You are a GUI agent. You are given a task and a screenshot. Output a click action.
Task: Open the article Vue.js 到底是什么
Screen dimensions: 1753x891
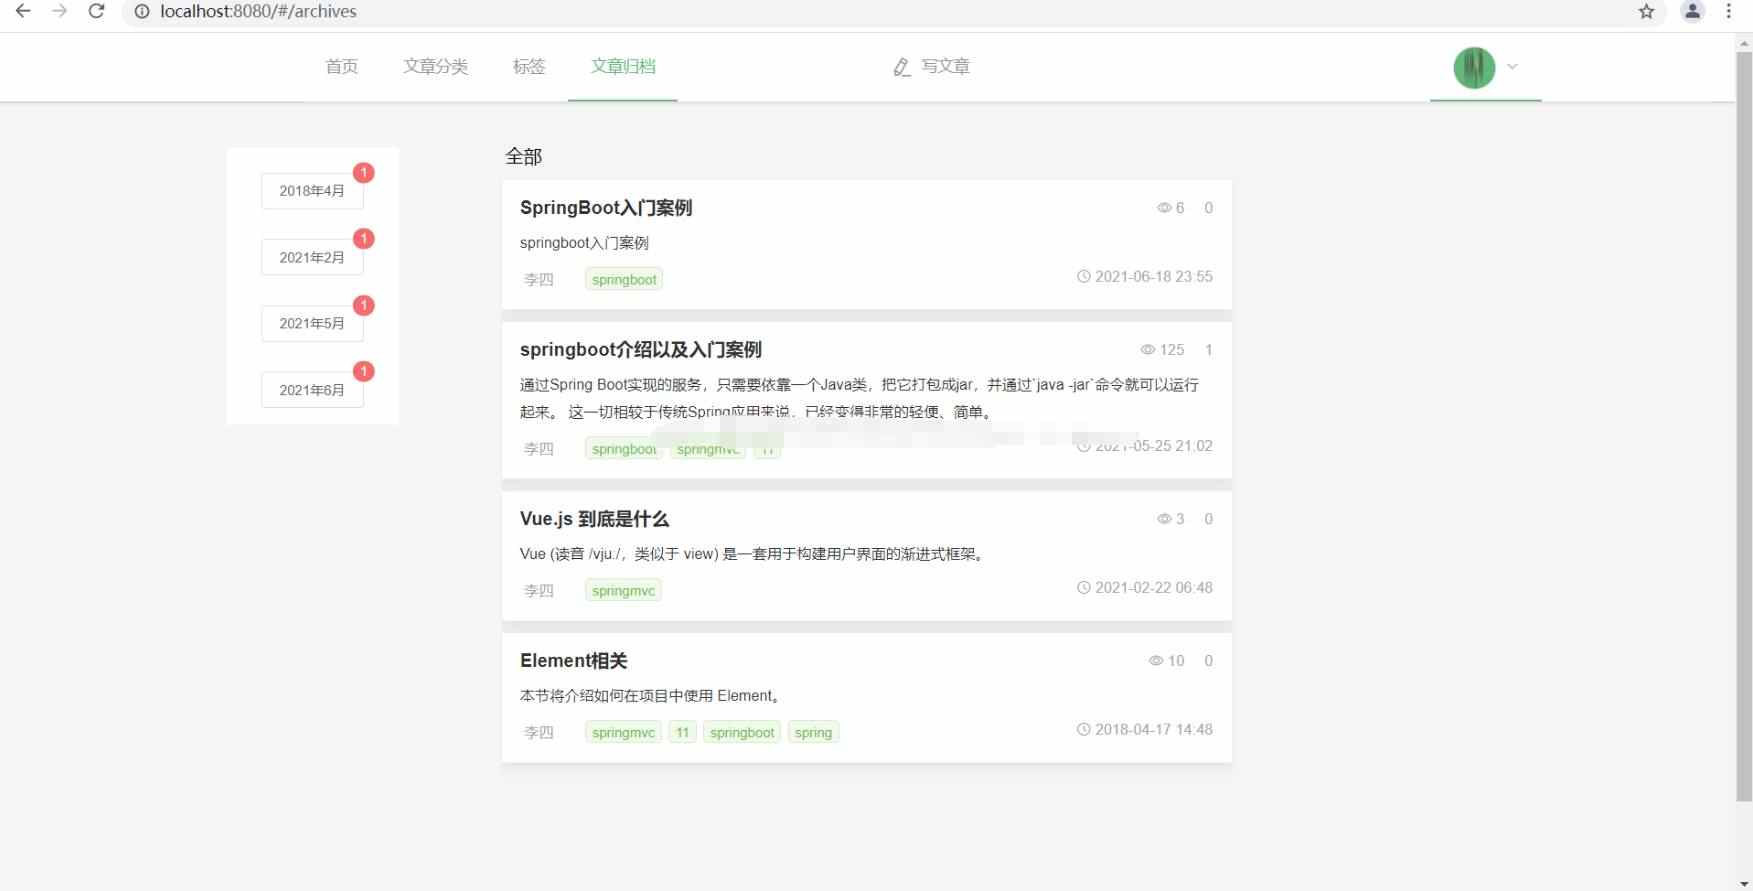point(594,519)
